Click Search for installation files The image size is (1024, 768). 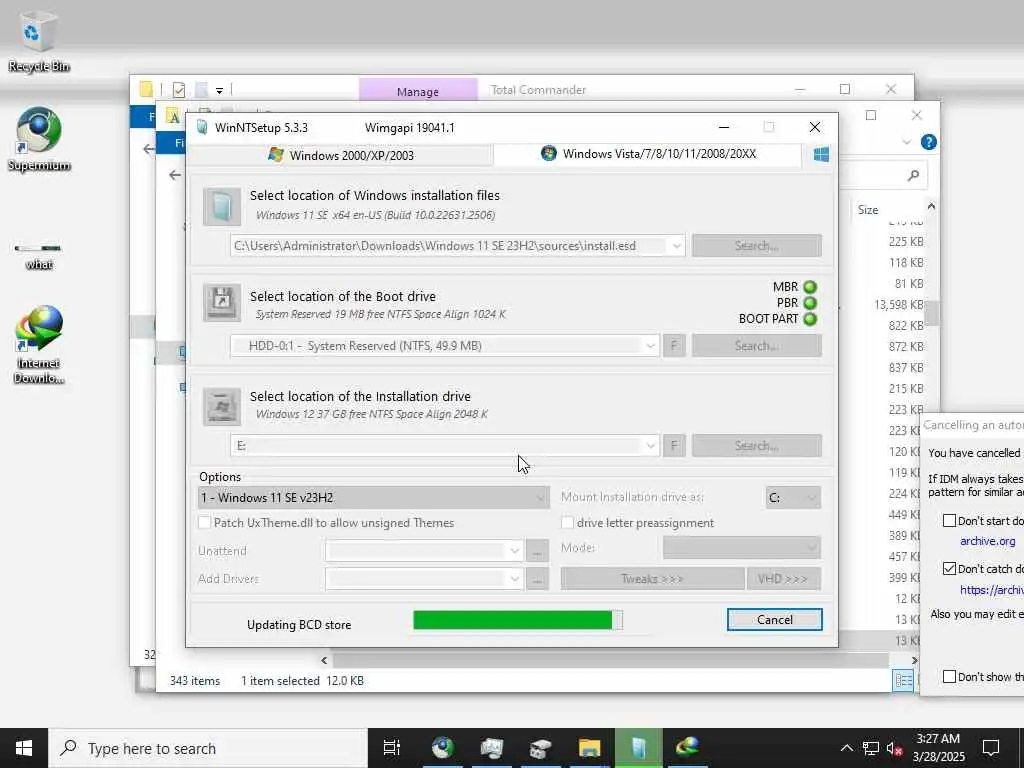click(757, 246)
